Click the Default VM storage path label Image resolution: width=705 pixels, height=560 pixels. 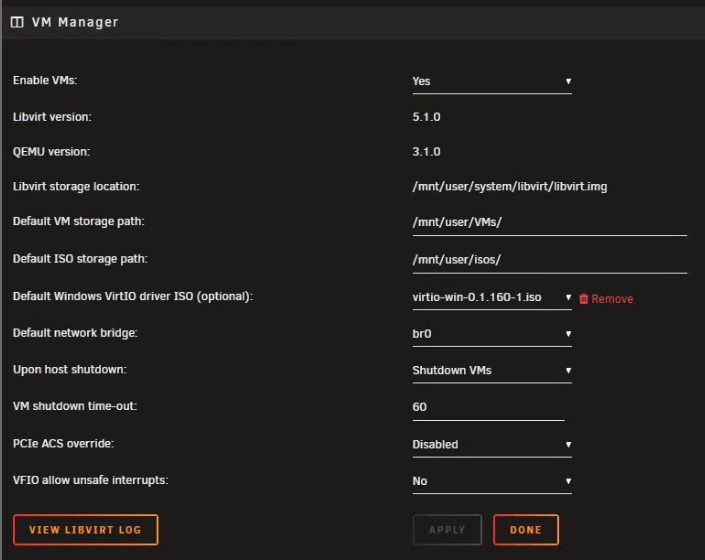pyautogui.click(x=79, y=222)
